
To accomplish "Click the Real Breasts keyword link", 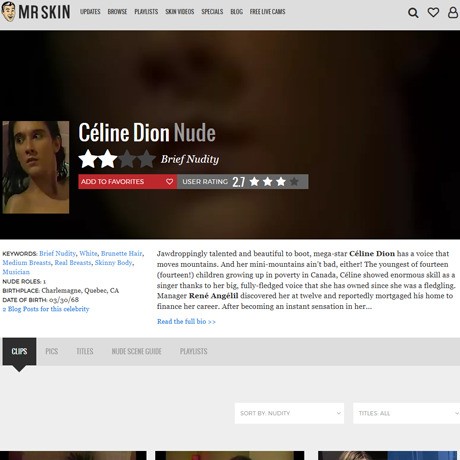I will 73,263.
